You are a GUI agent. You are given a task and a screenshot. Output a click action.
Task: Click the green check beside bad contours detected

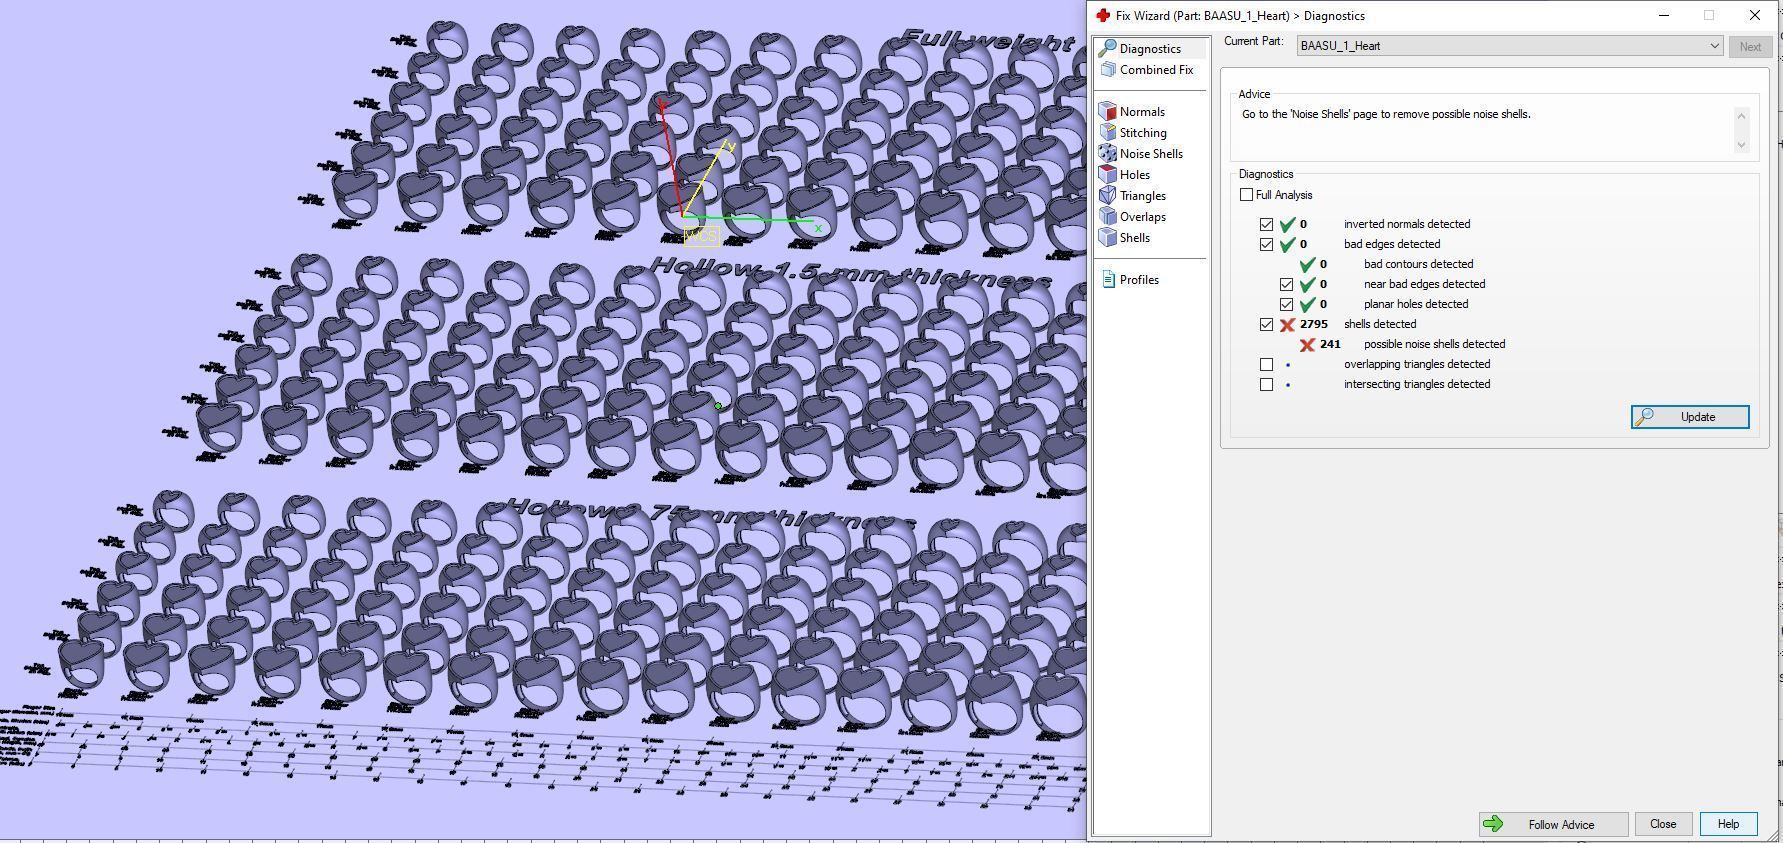(x=1307, y=264)
